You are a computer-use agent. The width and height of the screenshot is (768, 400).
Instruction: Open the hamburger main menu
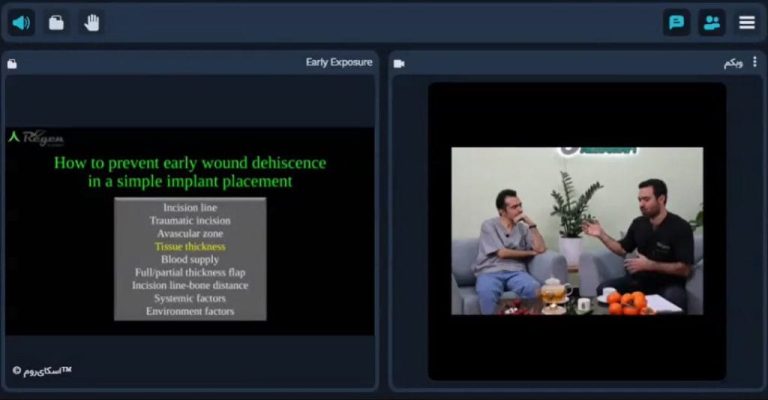click(747, 22)
